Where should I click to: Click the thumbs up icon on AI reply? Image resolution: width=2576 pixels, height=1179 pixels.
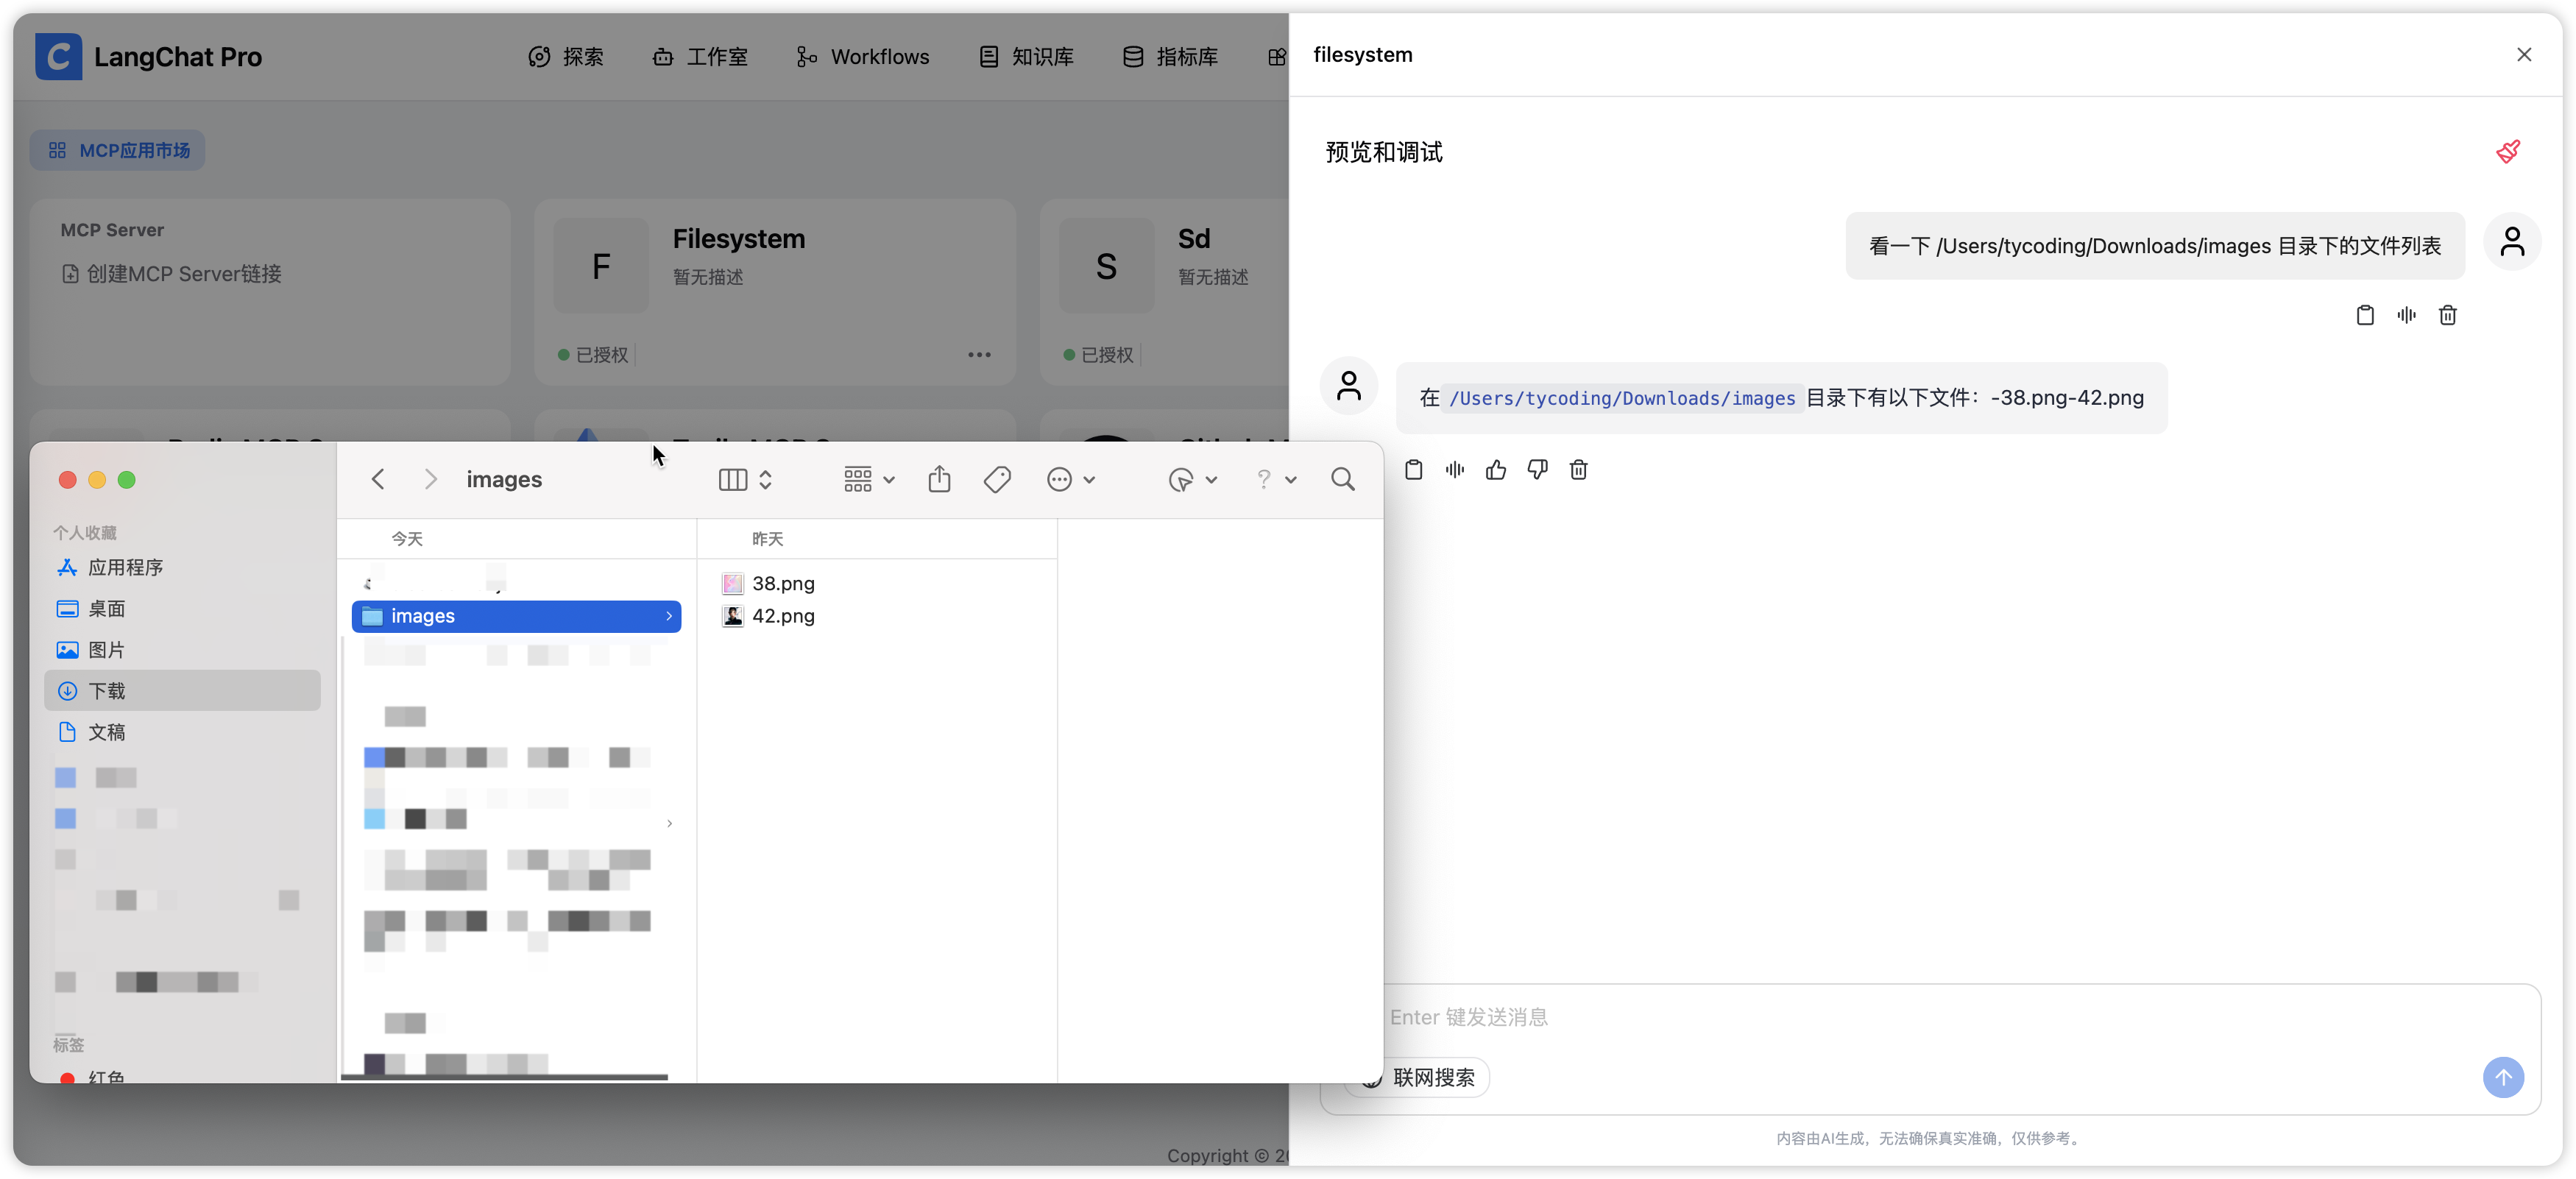[1495, 470]
